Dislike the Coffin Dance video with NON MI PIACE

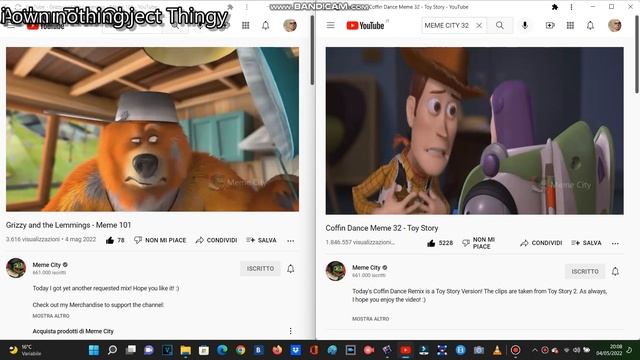[x=478, y=243]
